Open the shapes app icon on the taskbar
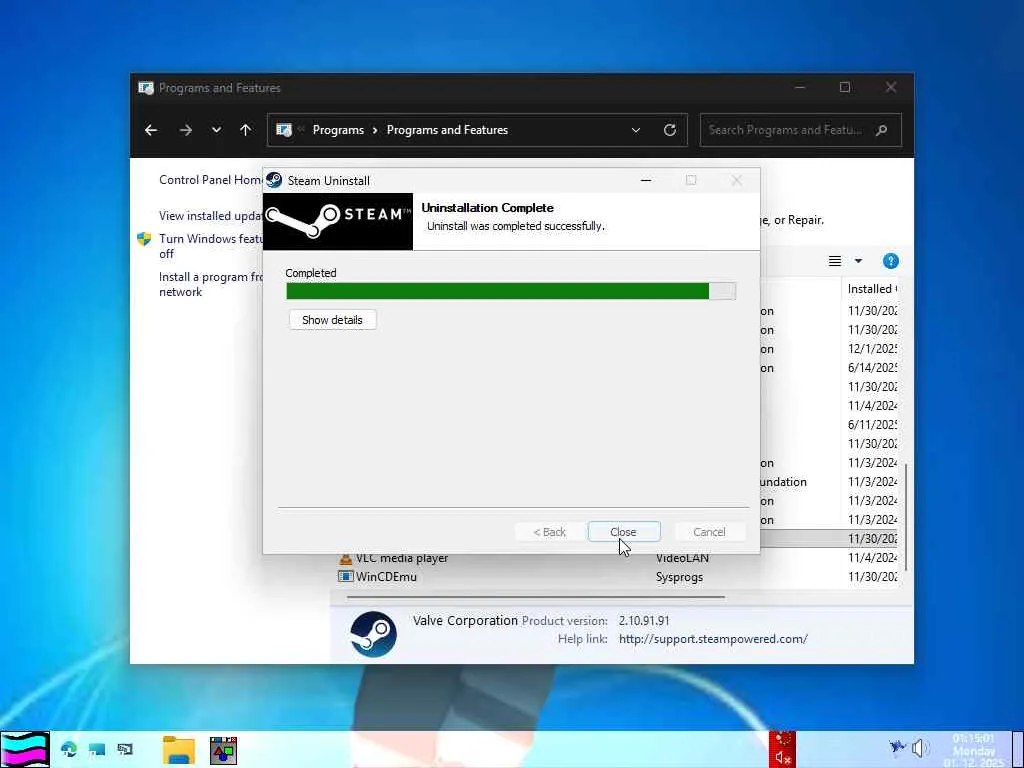Screen dimensions: 1024x768 click(x=223, y=750)
